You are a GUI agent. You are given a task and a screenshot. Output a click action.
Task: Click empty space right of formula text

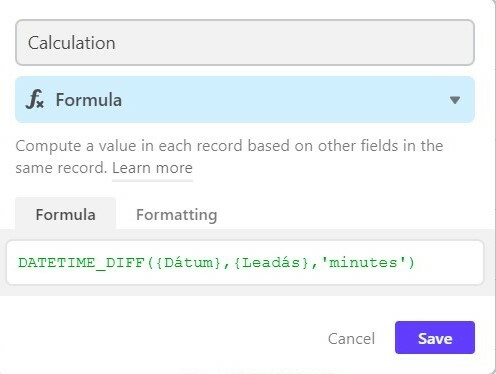point(448,263)
